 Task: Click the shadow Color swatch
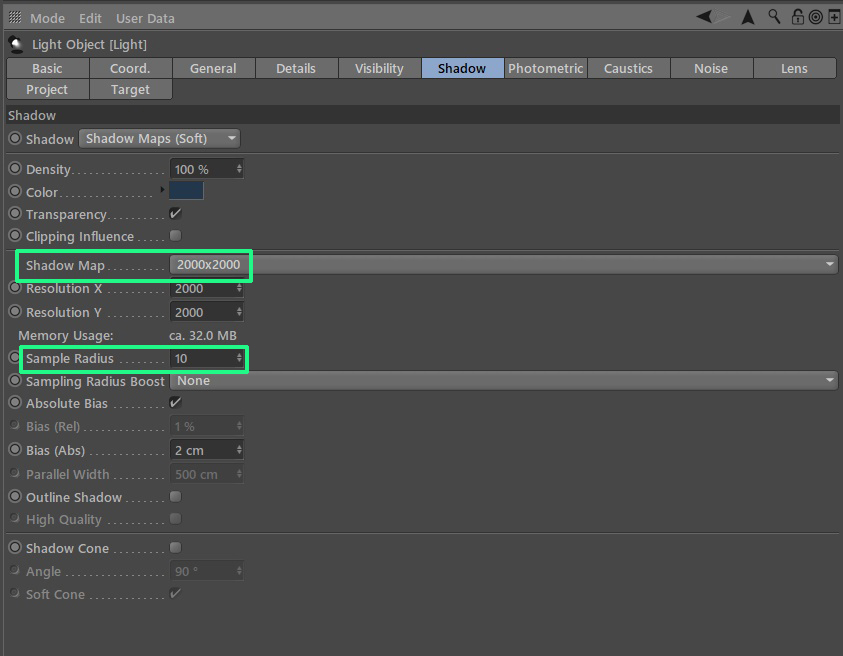[186, 191]
